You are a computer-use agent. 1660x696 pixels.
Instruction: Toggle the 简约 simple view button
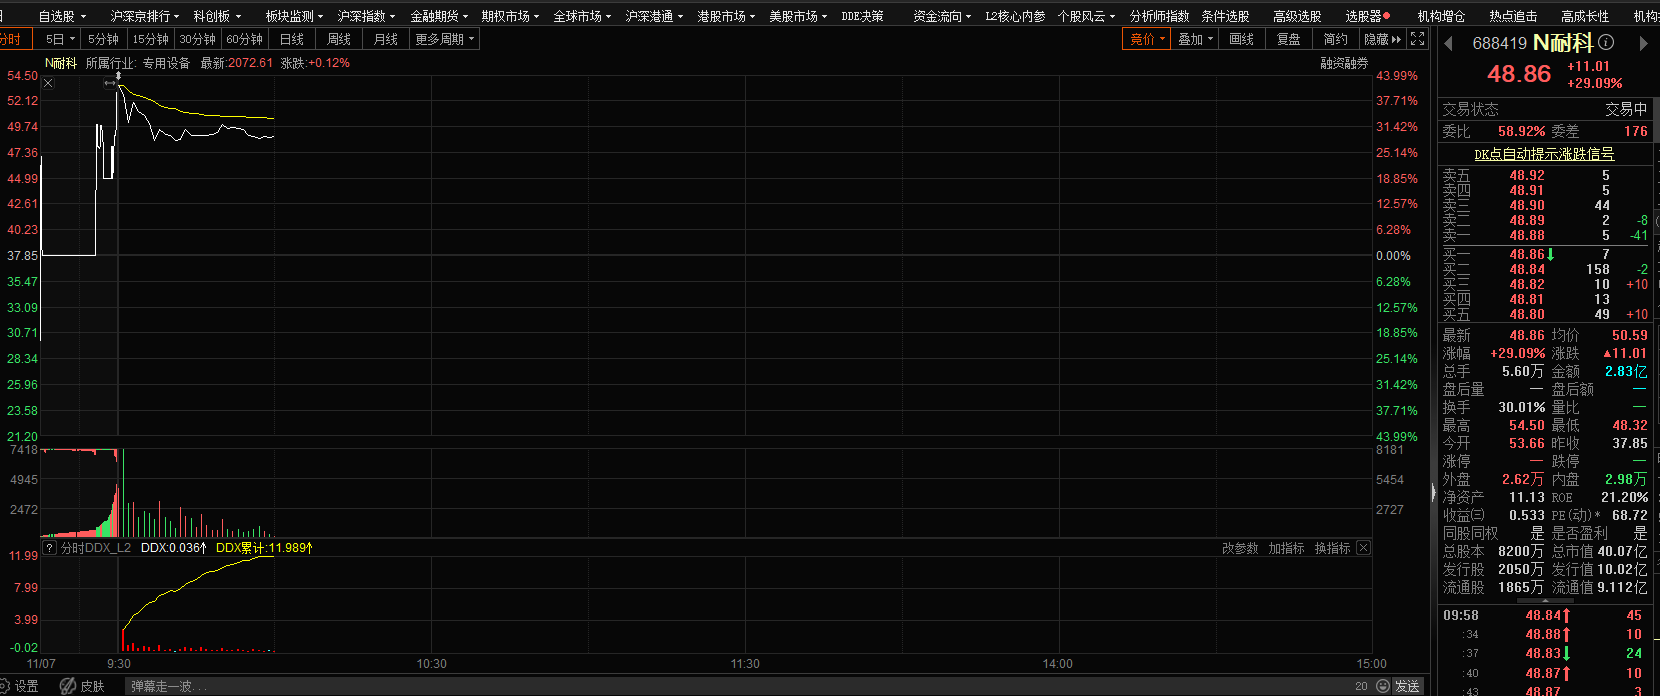tap(1335, 39)
